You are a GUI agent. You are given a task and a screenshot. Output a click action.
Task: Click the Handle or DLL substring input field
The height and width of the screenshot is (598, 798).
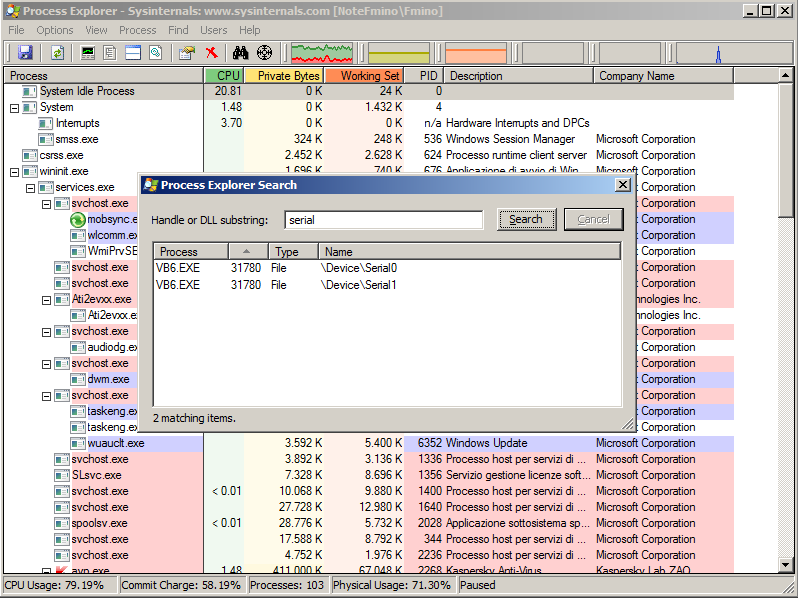click(x=384, y=220)
